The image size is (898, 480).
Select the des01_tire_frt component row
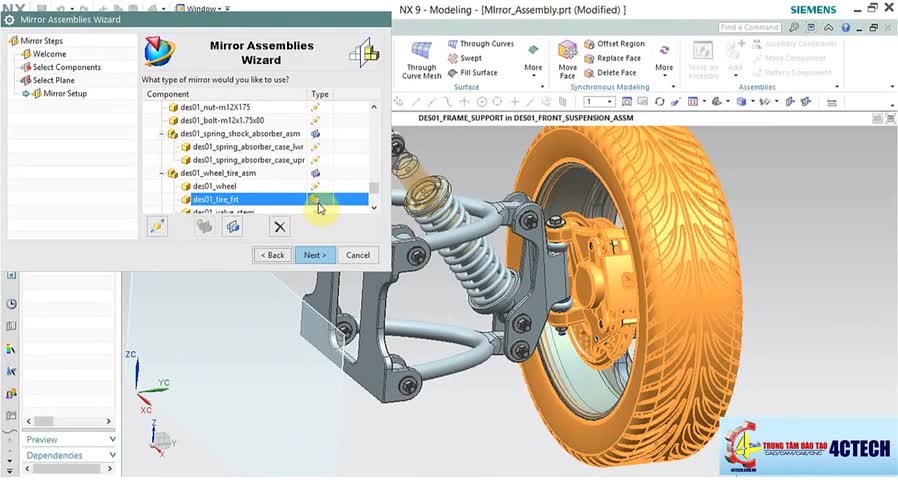click(255, 199)
